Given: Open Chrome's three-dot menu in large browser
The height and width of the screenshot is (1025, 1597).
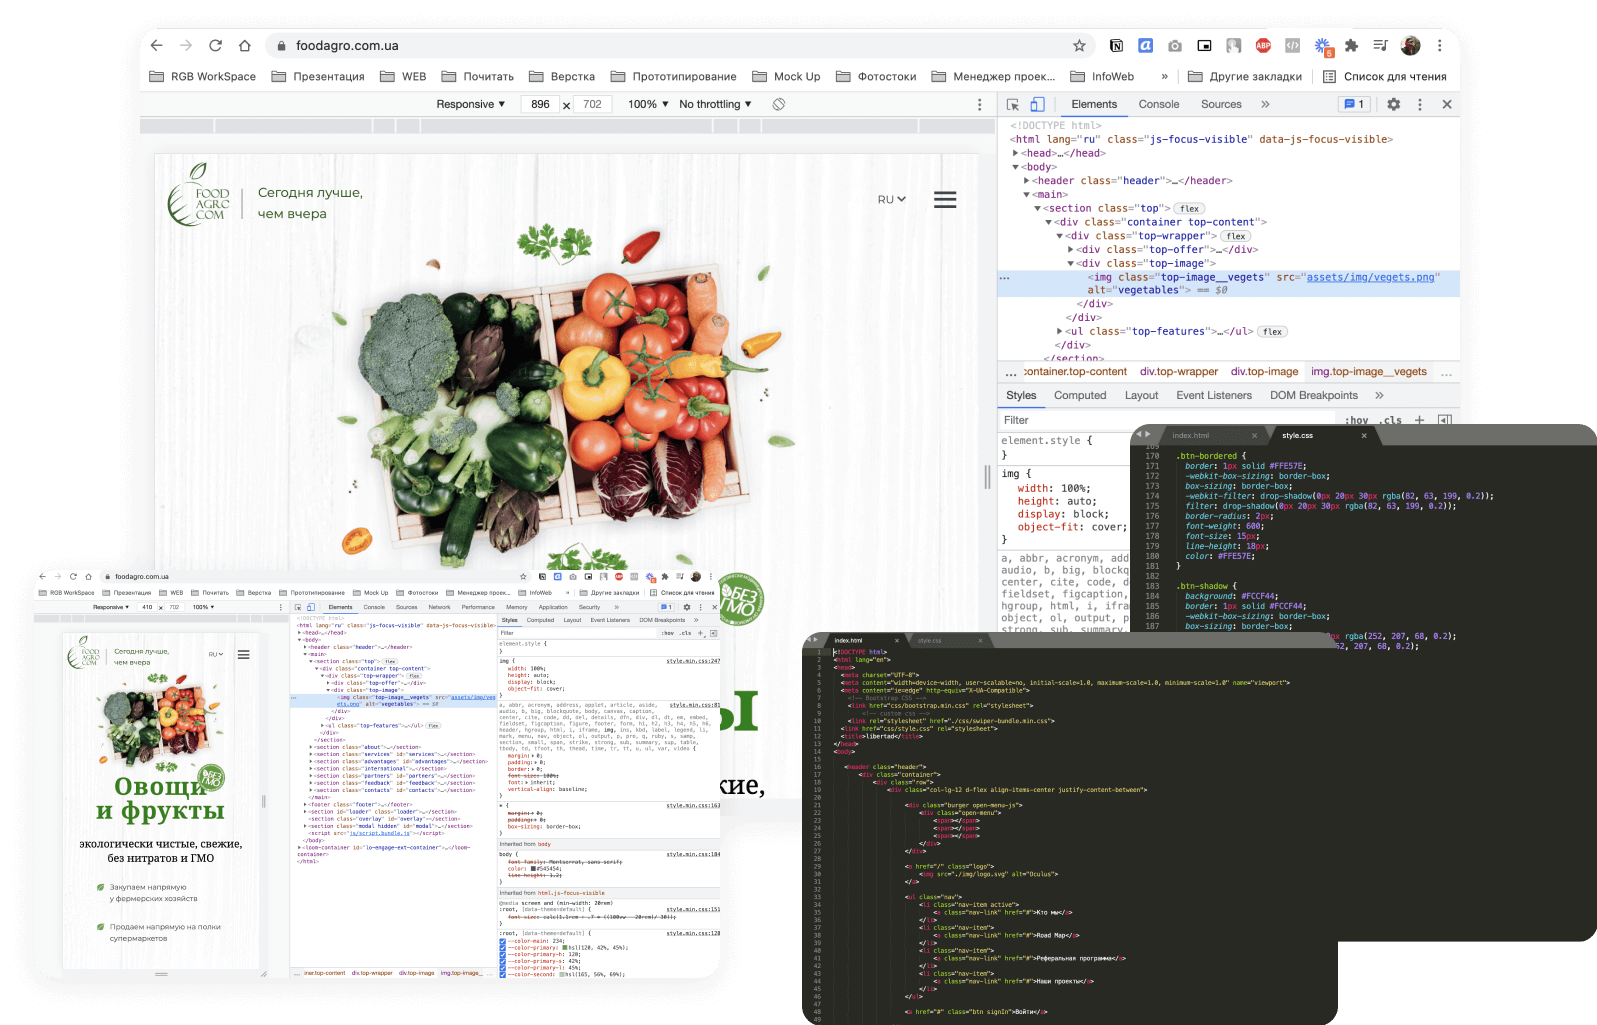Looking at the screenshot, I should [1439, 45].
